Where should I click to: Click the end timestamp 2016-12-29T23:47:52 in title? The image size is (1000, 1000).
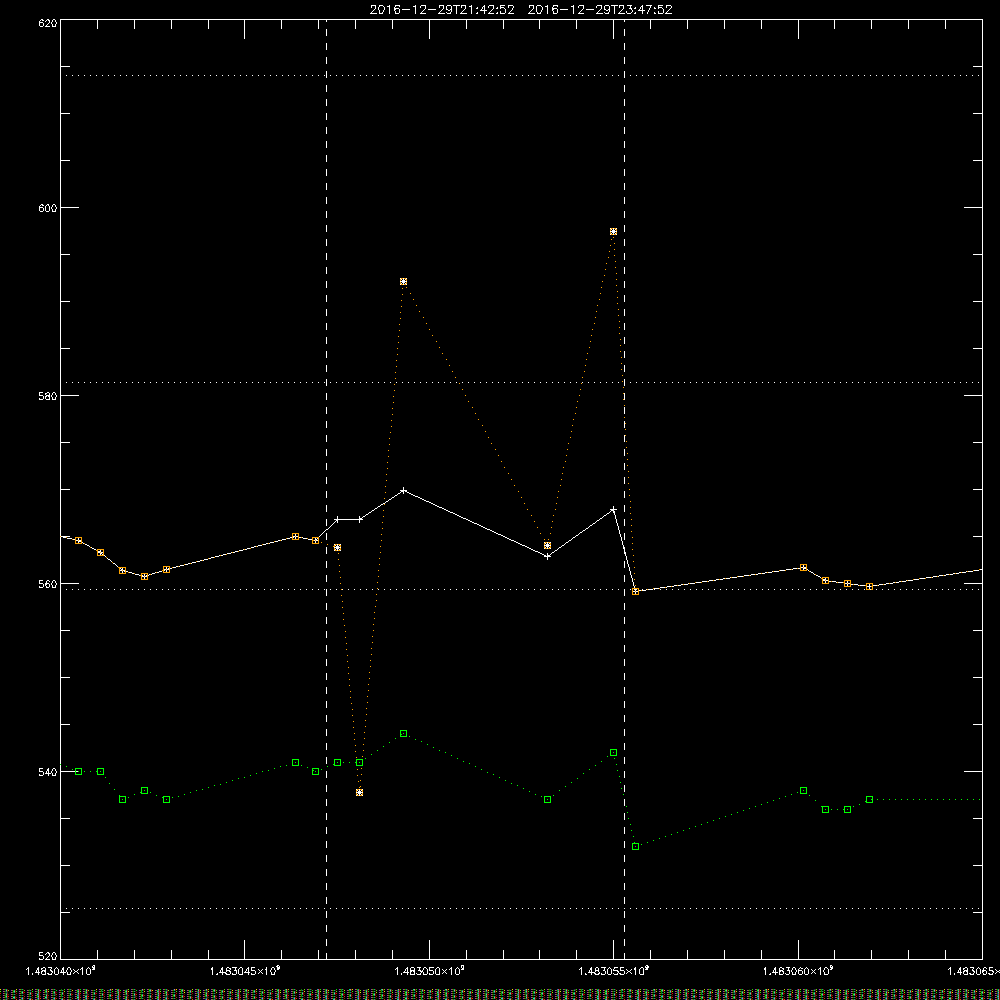[600, 10]
